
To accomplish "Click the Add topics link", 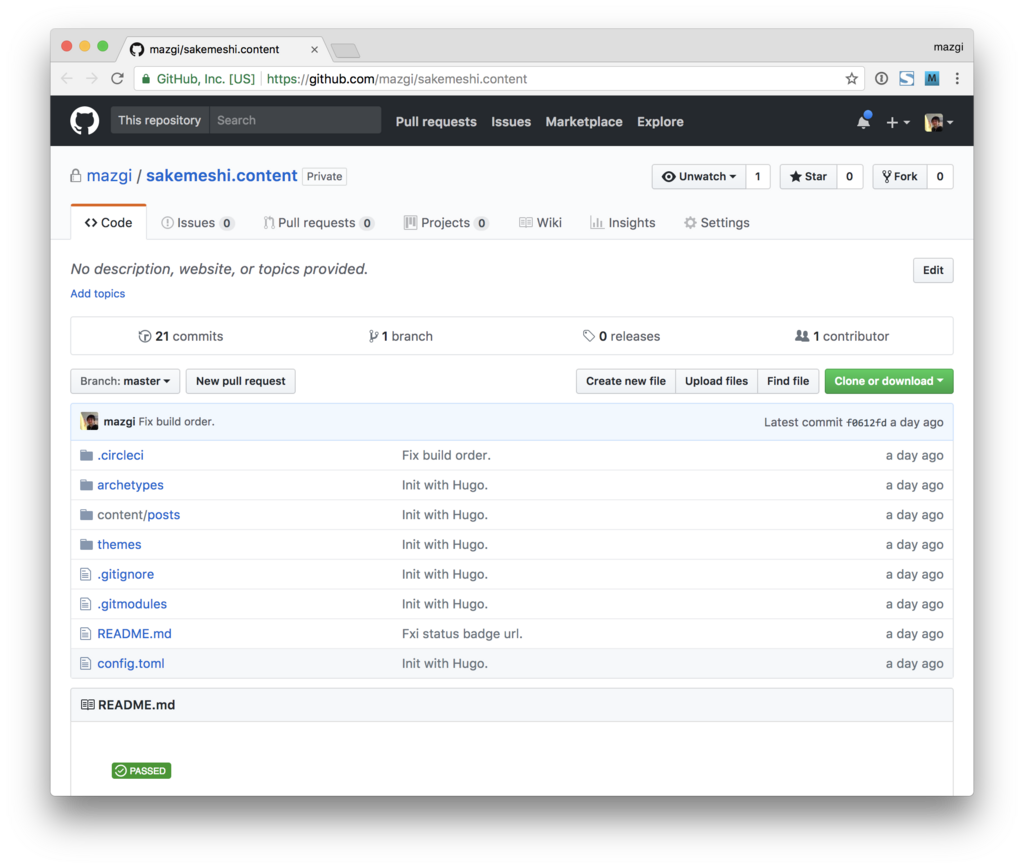I will click(x=98, y=293).
